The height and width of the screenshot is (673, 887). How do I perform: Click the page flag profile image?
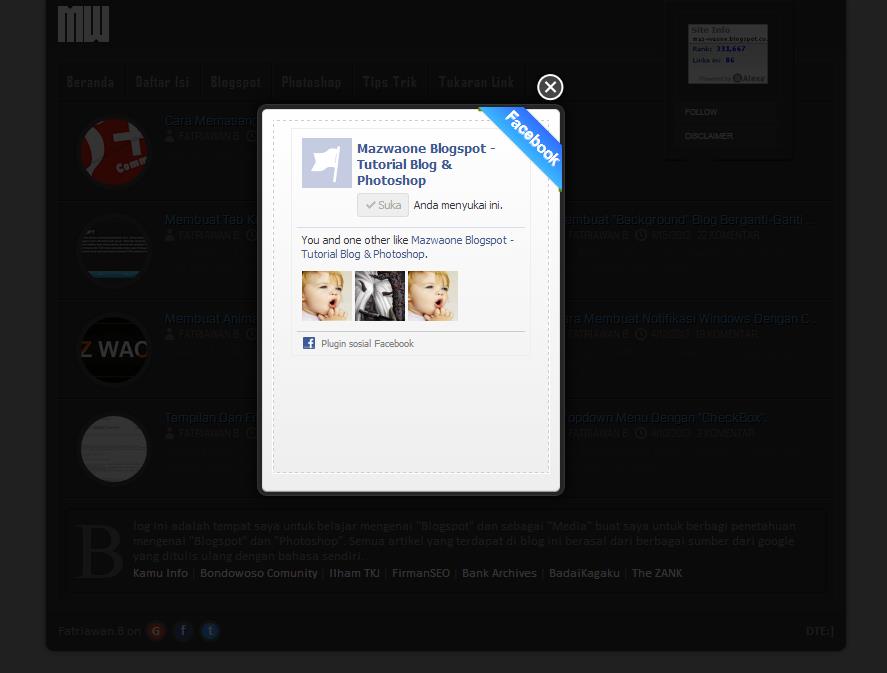point(326,163)
